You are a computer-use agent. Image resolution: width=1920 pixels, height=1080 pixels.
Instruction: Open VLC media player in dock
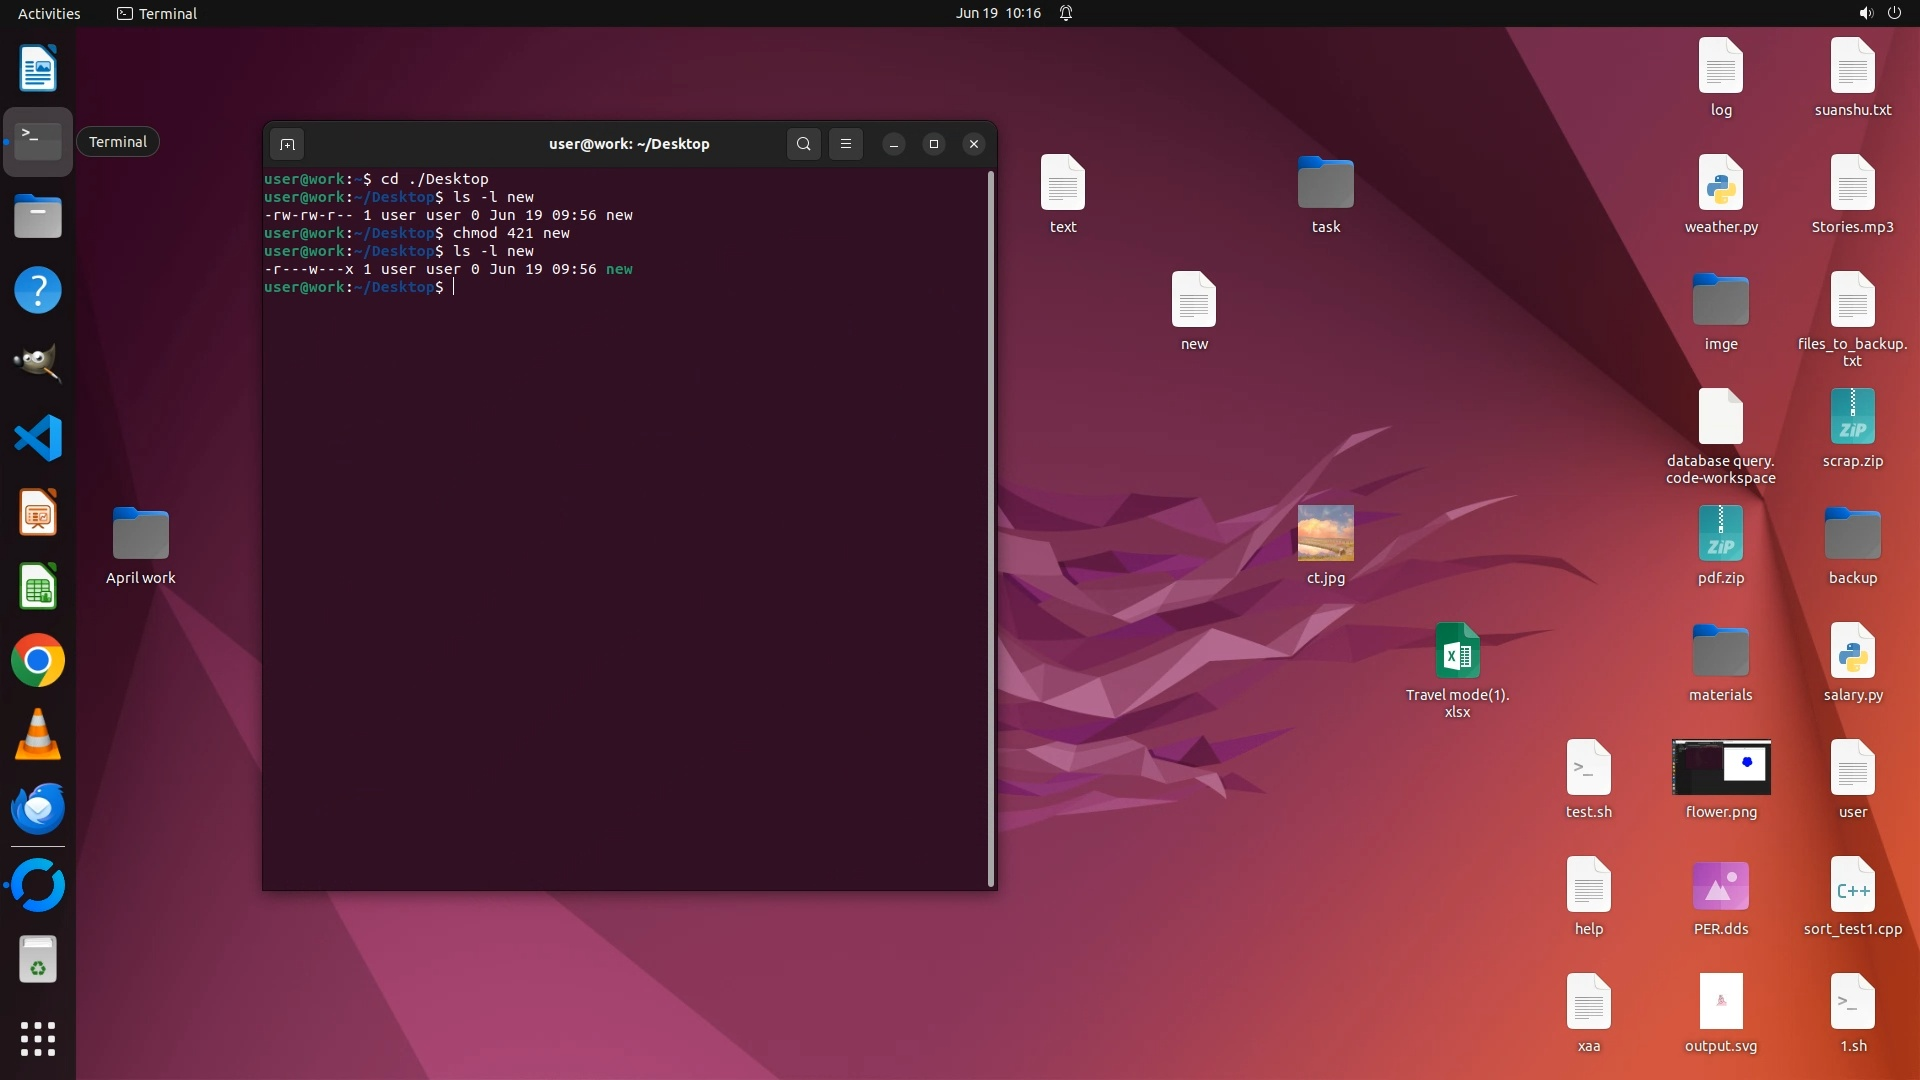tap(38, 735)
